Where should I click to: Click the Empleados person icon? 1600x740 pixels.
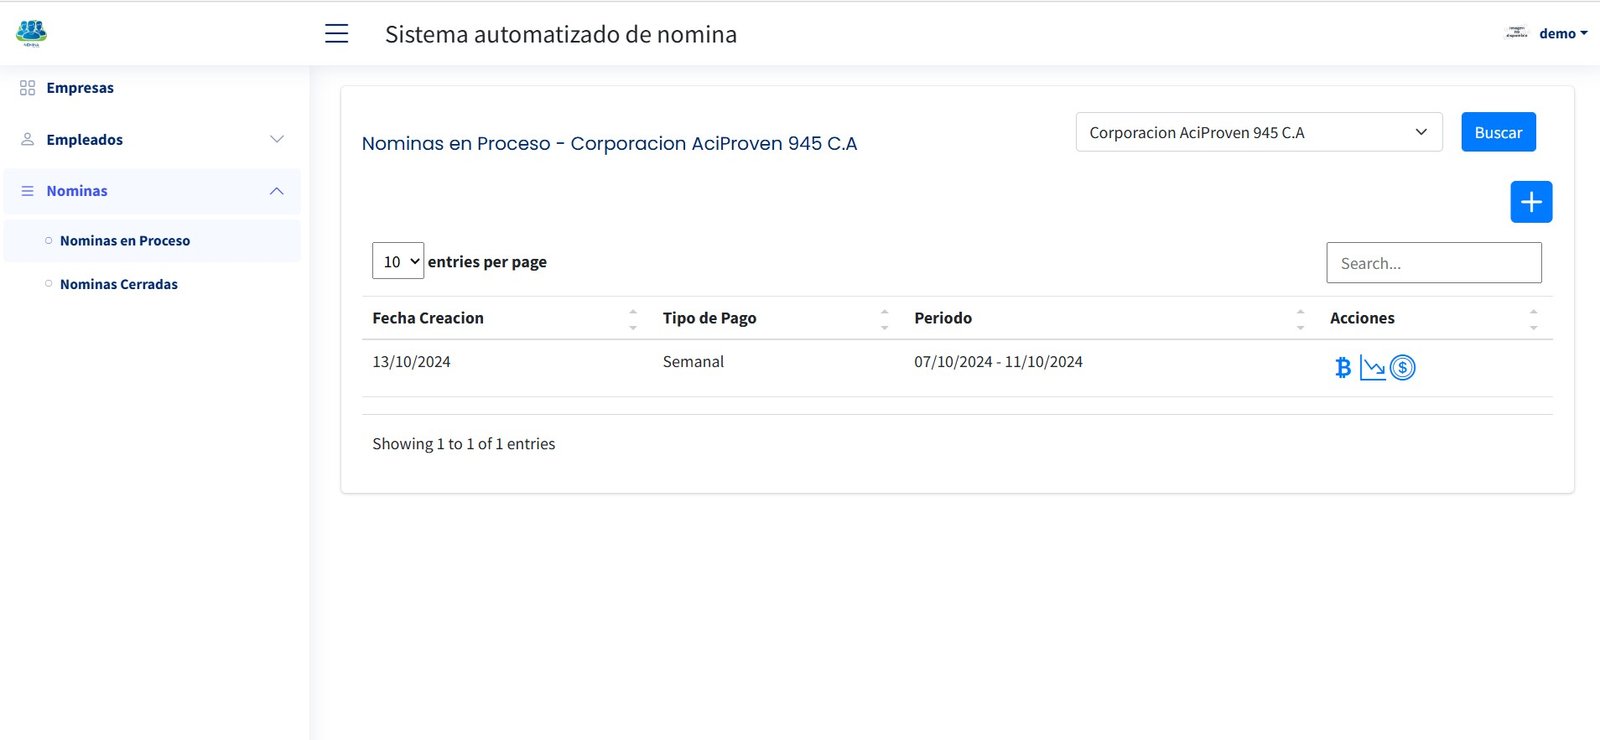[x=27, y=140]
